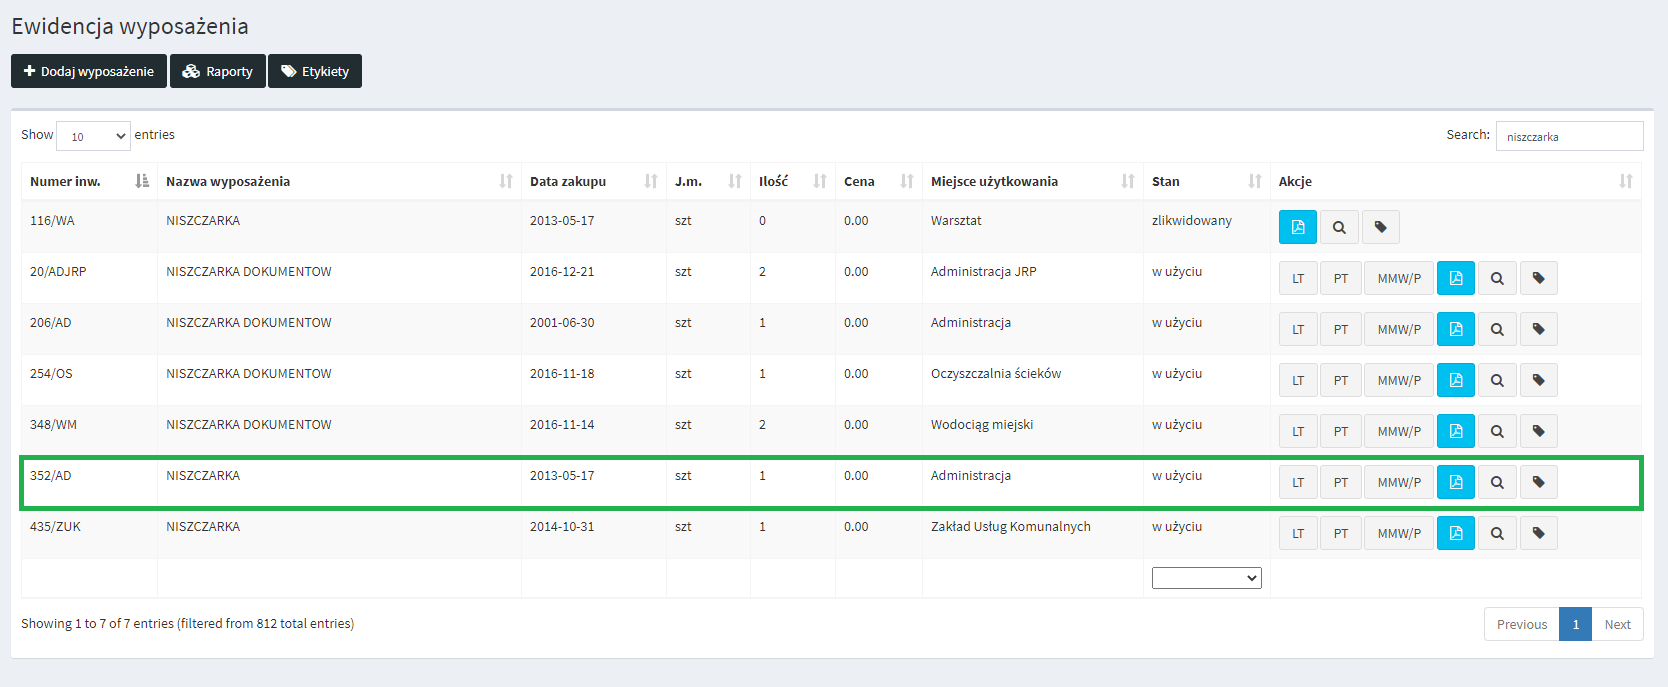This screenshot has height=687, width=1668.
Task: Click tag icon for row 116/WA
Action: coord(1380,227)
